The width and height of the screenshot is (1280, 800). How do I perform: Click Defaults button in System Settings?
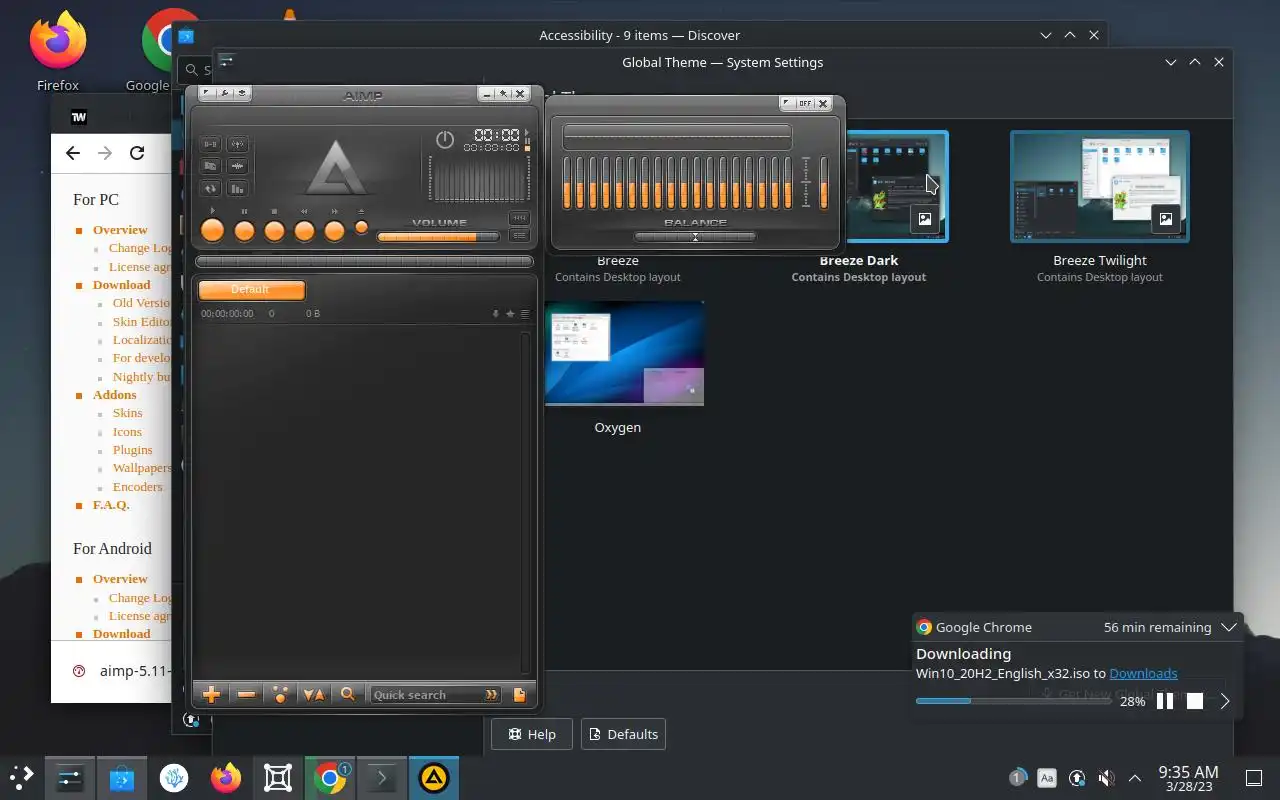coord(623,734)
